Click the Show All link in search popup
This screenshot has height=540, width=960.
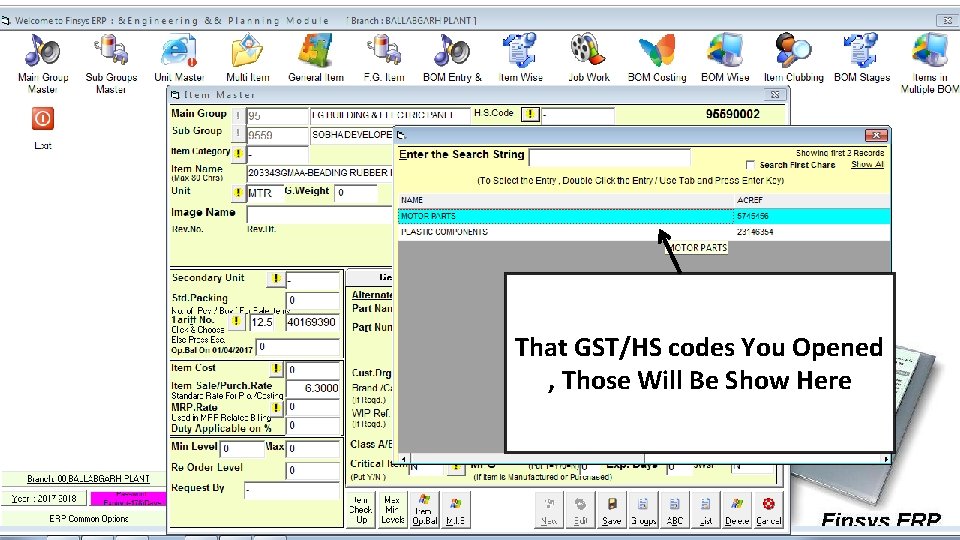point(867,165)
